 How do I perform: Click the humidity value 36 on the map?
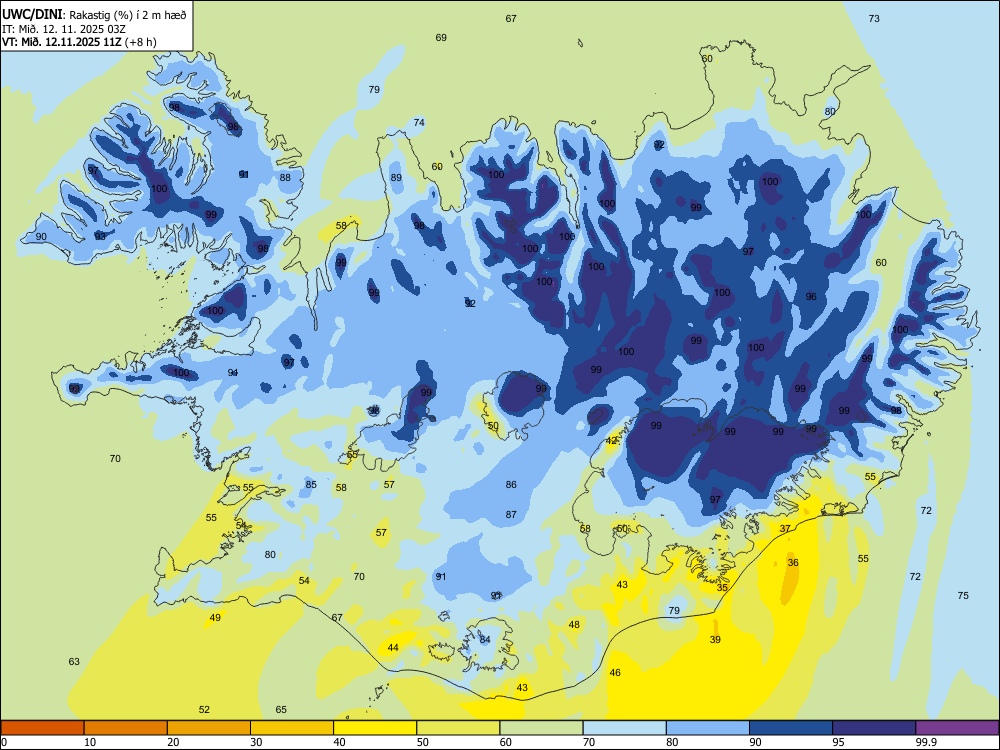(x=793, y=562)
